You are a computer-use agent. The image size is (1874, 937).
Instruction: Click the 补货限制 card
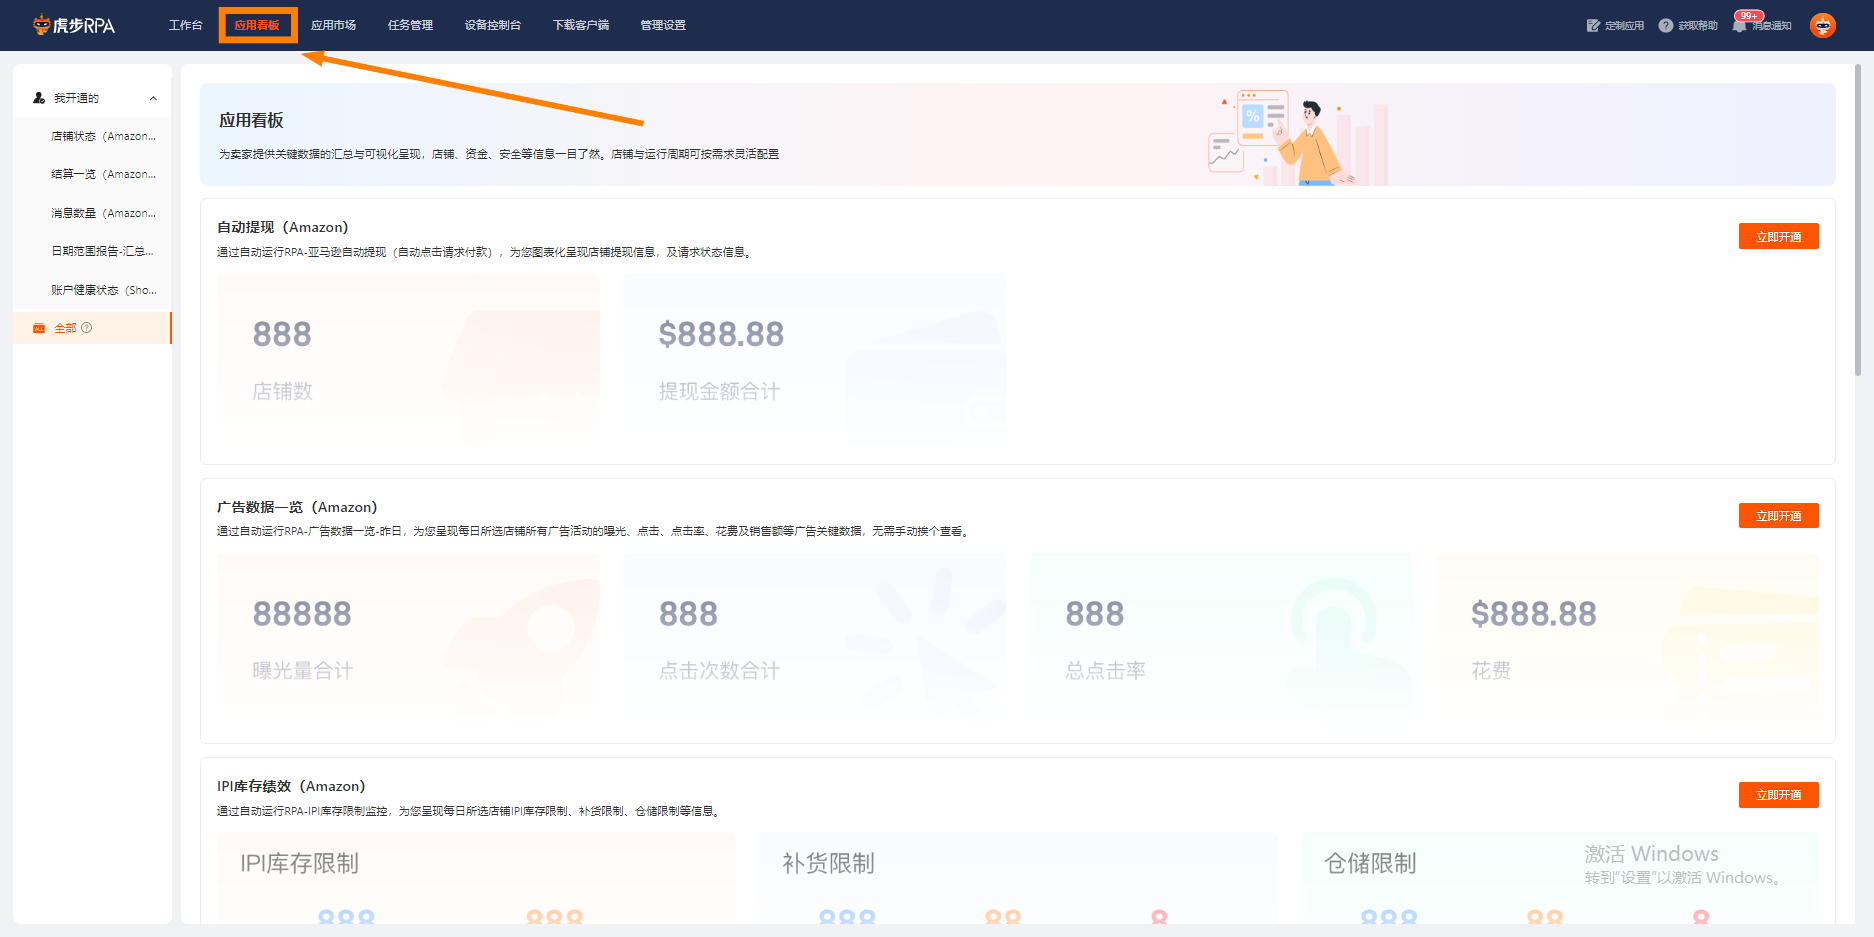tap(1018, 878)
